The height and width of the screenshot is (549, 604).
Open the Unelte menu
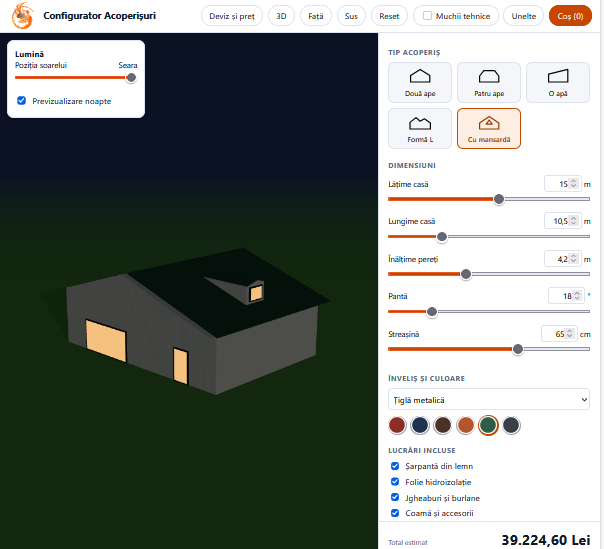(x=523, y=16)
